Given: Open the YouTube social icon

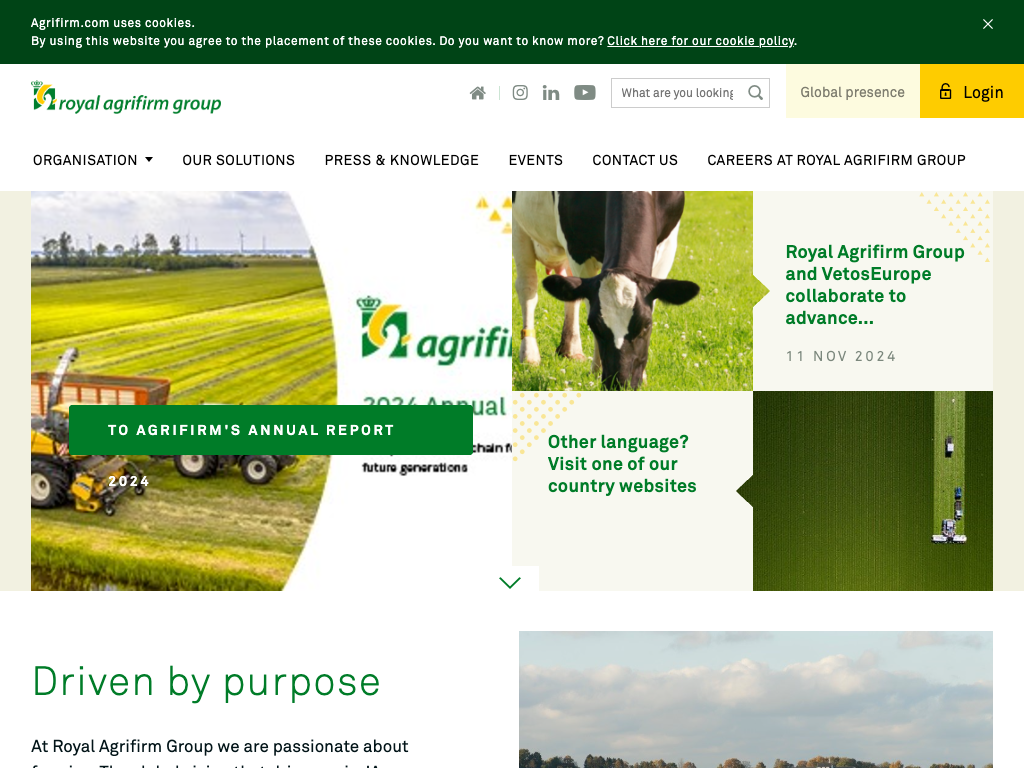Looking at the screenshot, I should [x=585, y=93].
